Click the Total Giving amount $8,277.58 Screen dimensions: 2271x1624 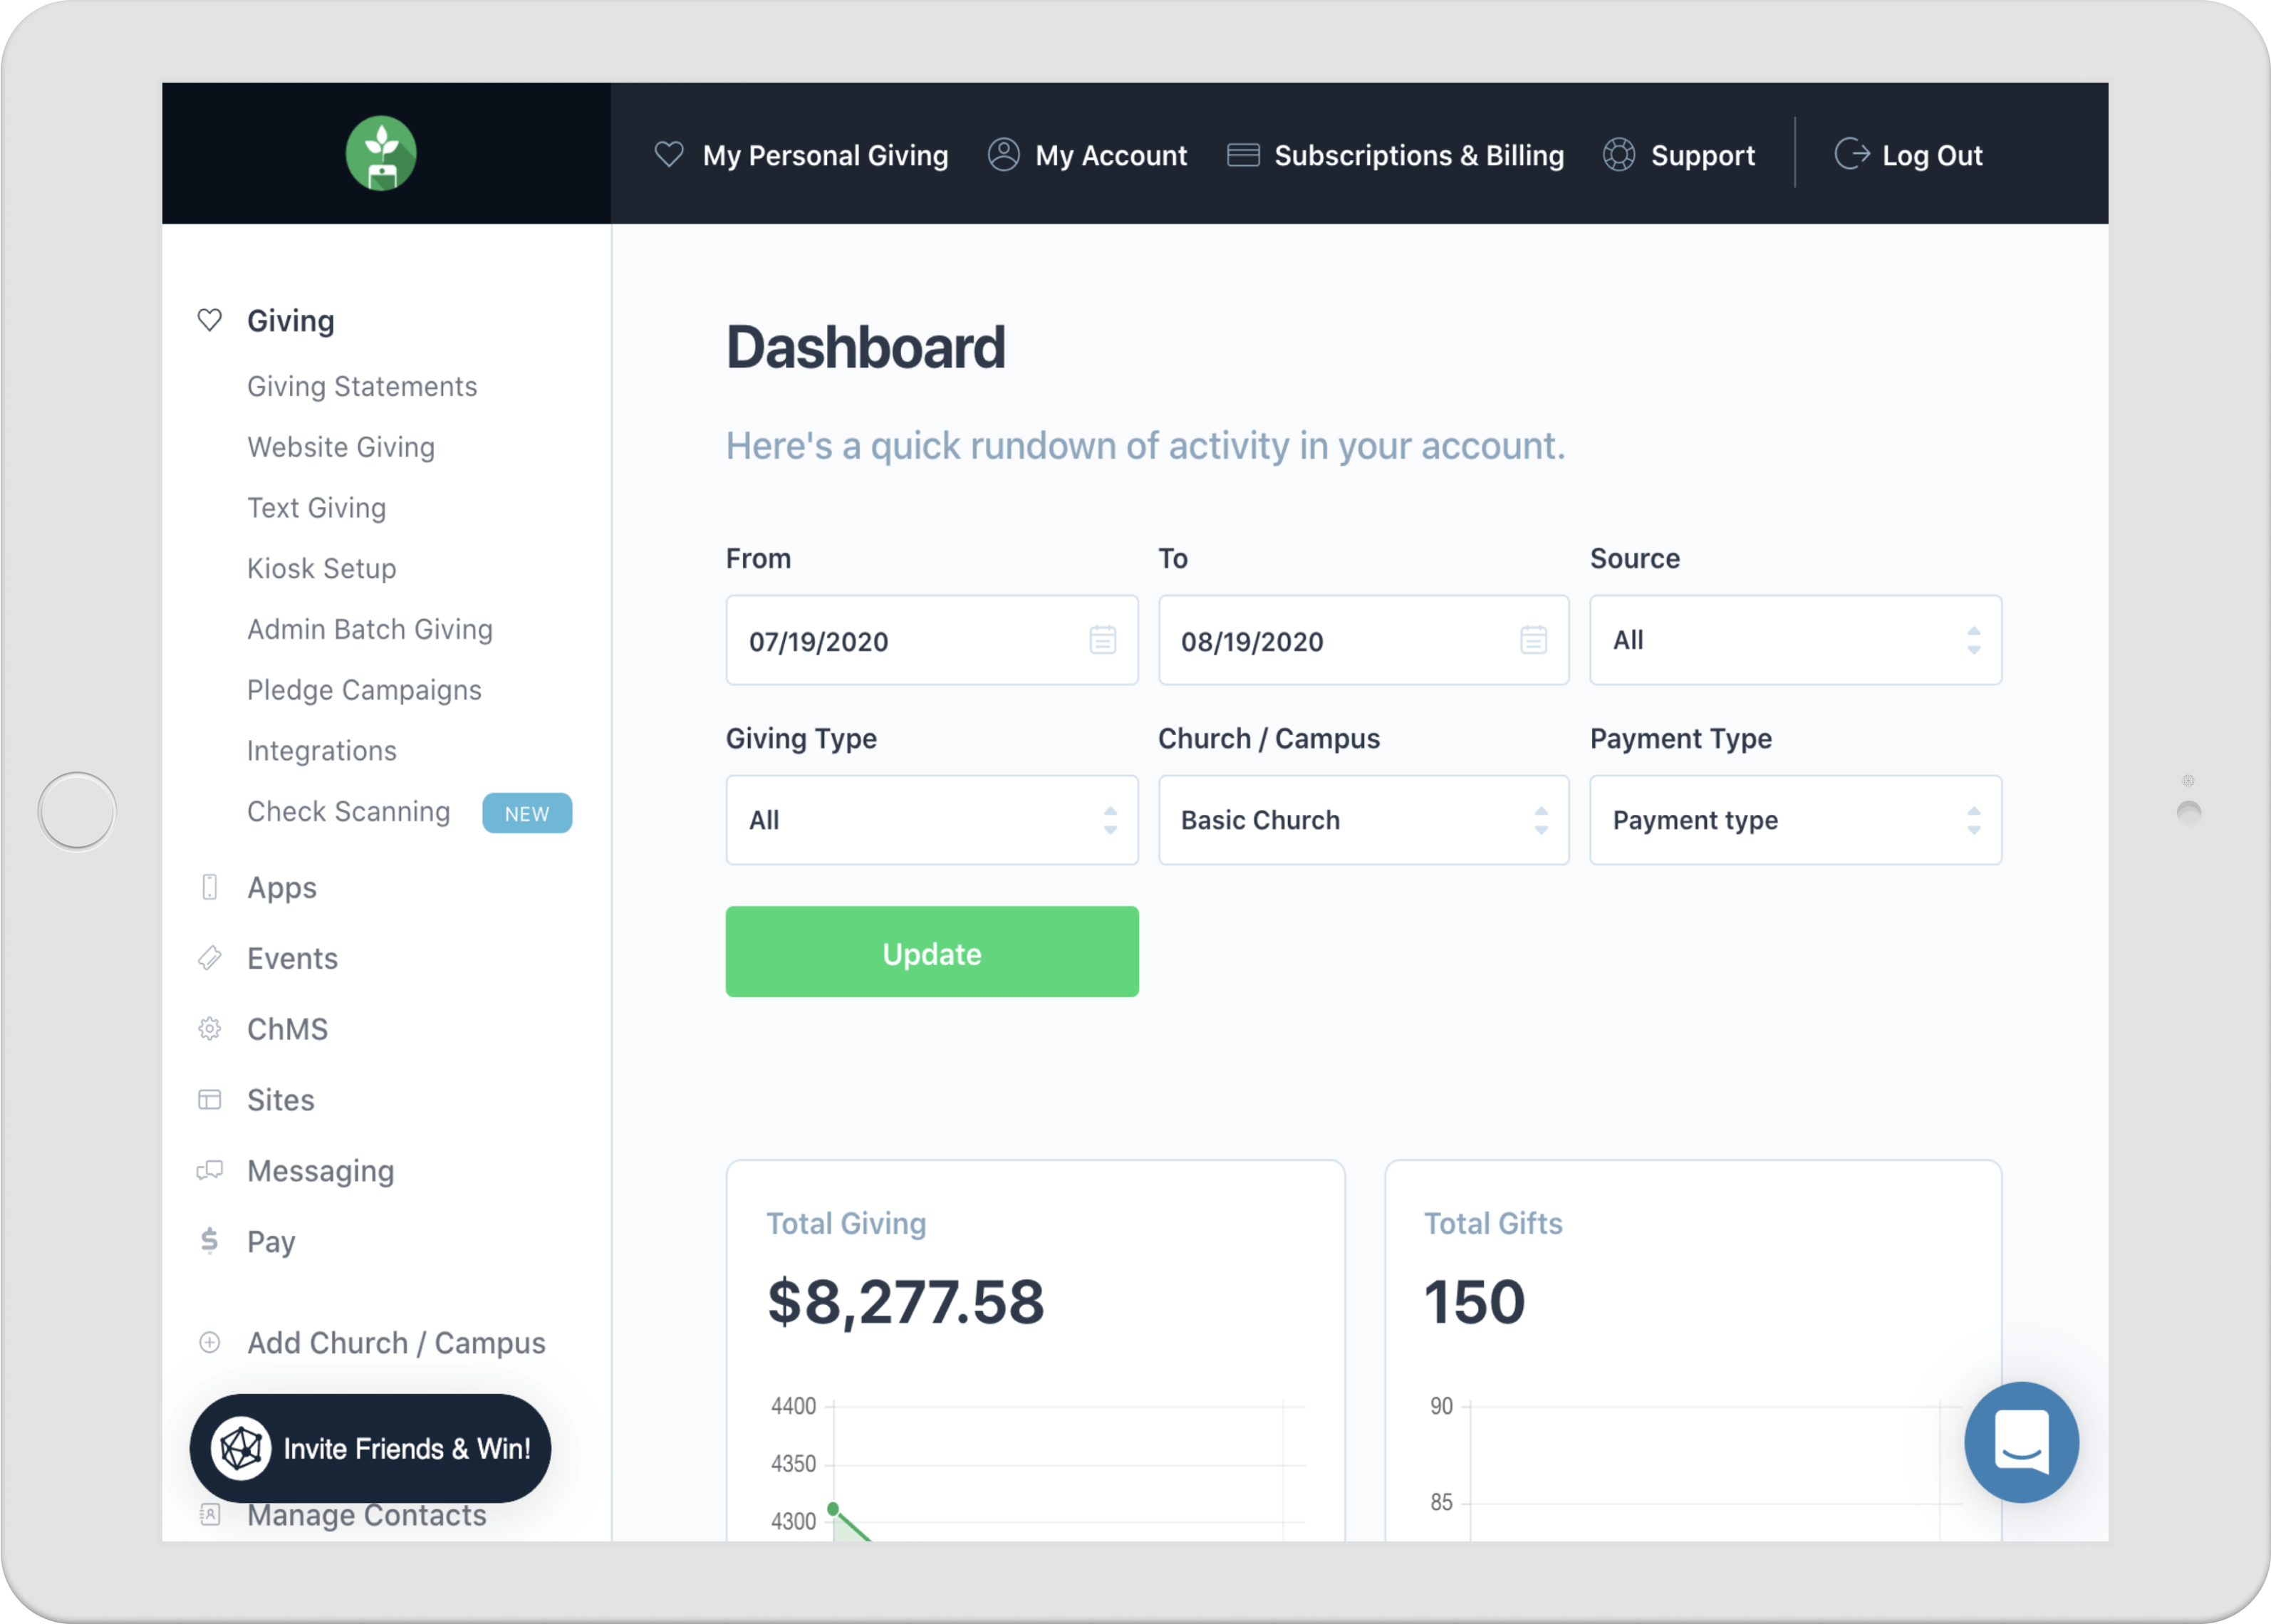(x=905, y=1301)
